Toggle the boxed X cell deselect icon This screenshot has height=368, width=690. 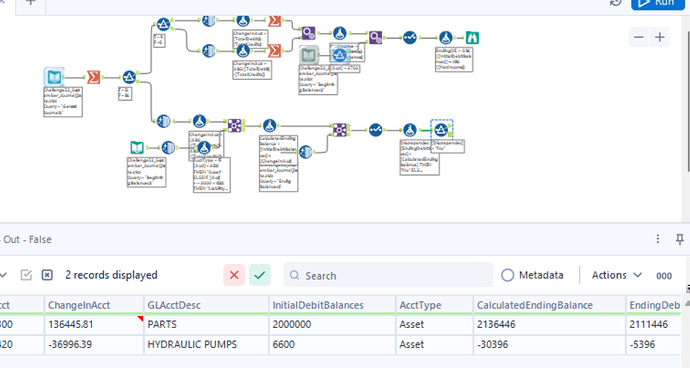click(47, 275)
